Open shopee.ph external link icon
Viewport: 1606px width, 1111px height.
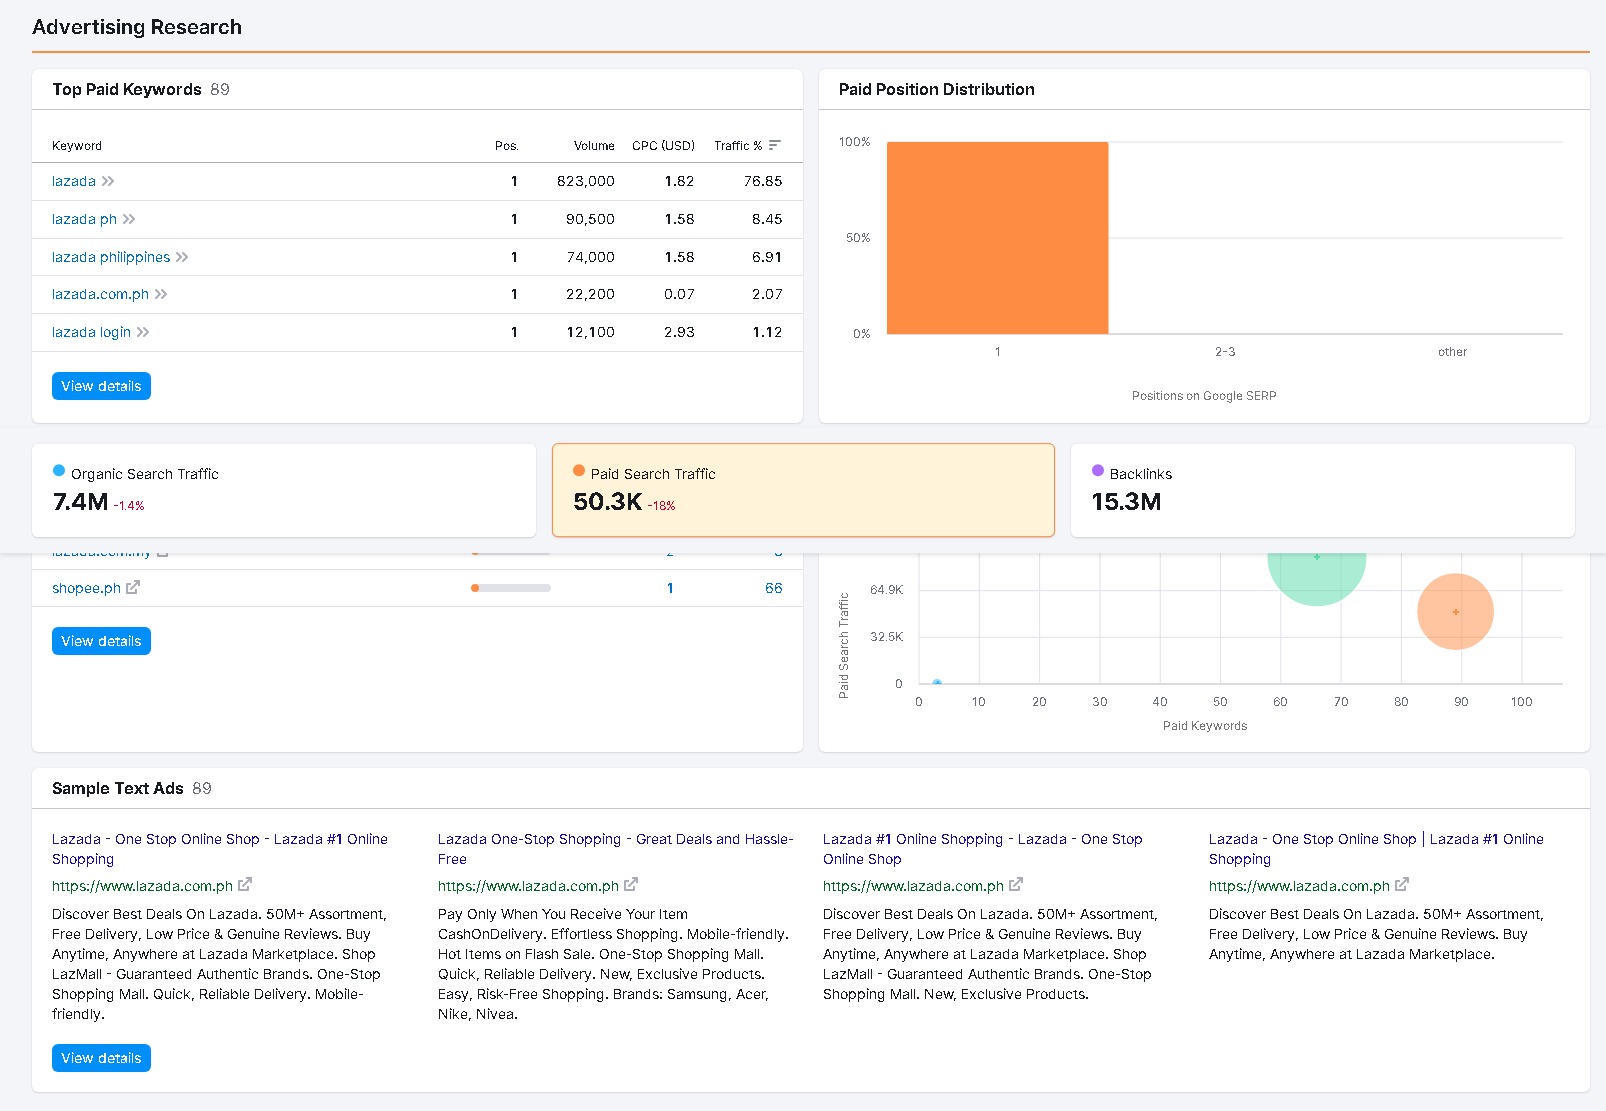133,587
